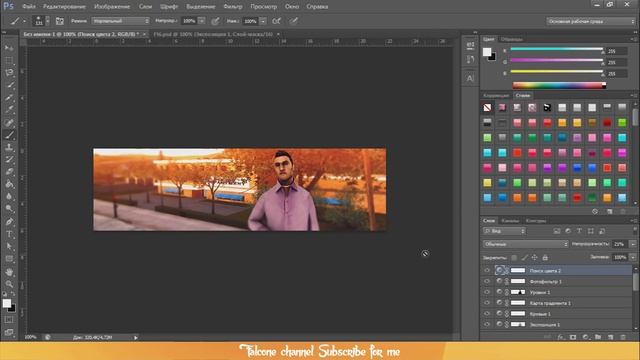Select the Rectangle shape tool
The width and height of the screenshot is (640, 360).
9,259
